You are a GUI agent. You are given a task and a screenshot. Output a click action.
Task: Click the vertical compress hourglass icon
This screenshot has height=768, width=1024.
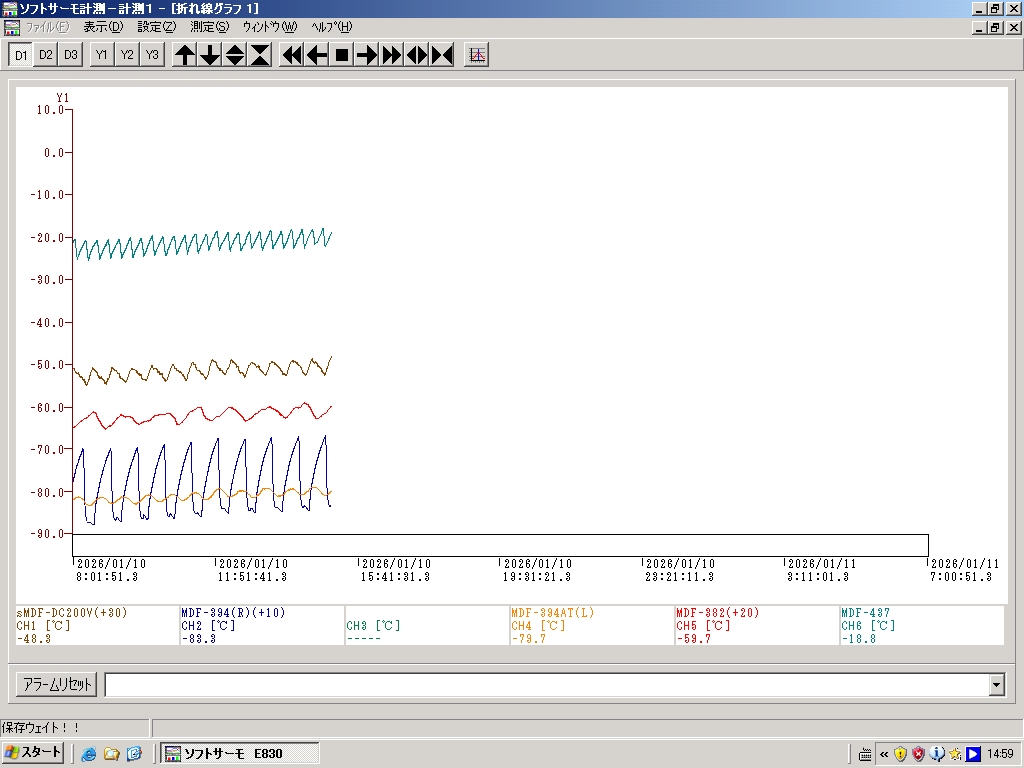[x=260, y=55]
